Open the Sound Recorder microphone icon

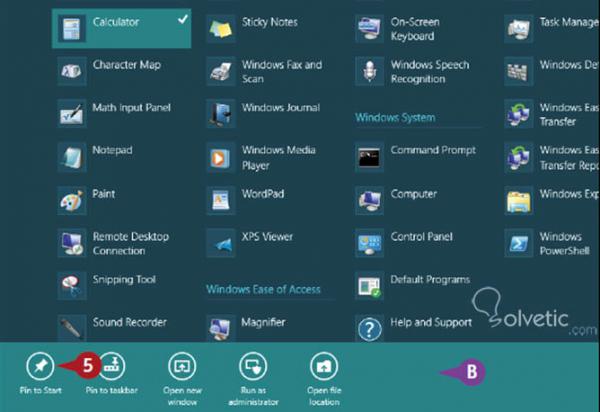coord(72,328)
